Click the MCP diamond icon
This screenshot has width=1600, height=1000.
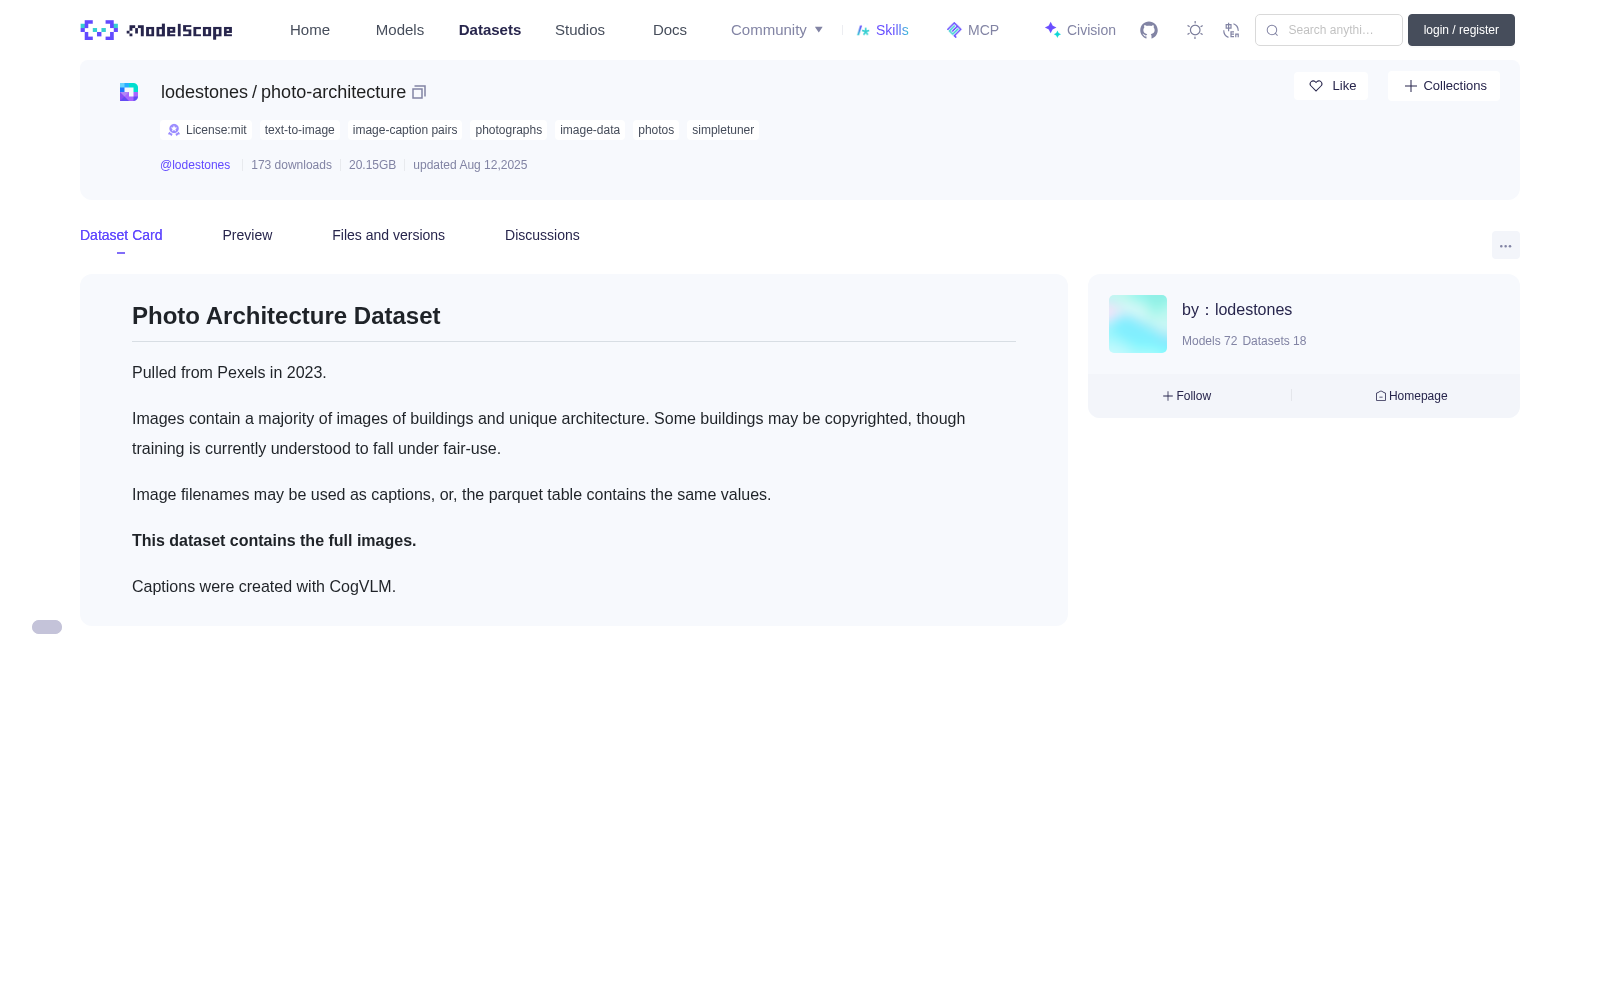tap(954, 30)
